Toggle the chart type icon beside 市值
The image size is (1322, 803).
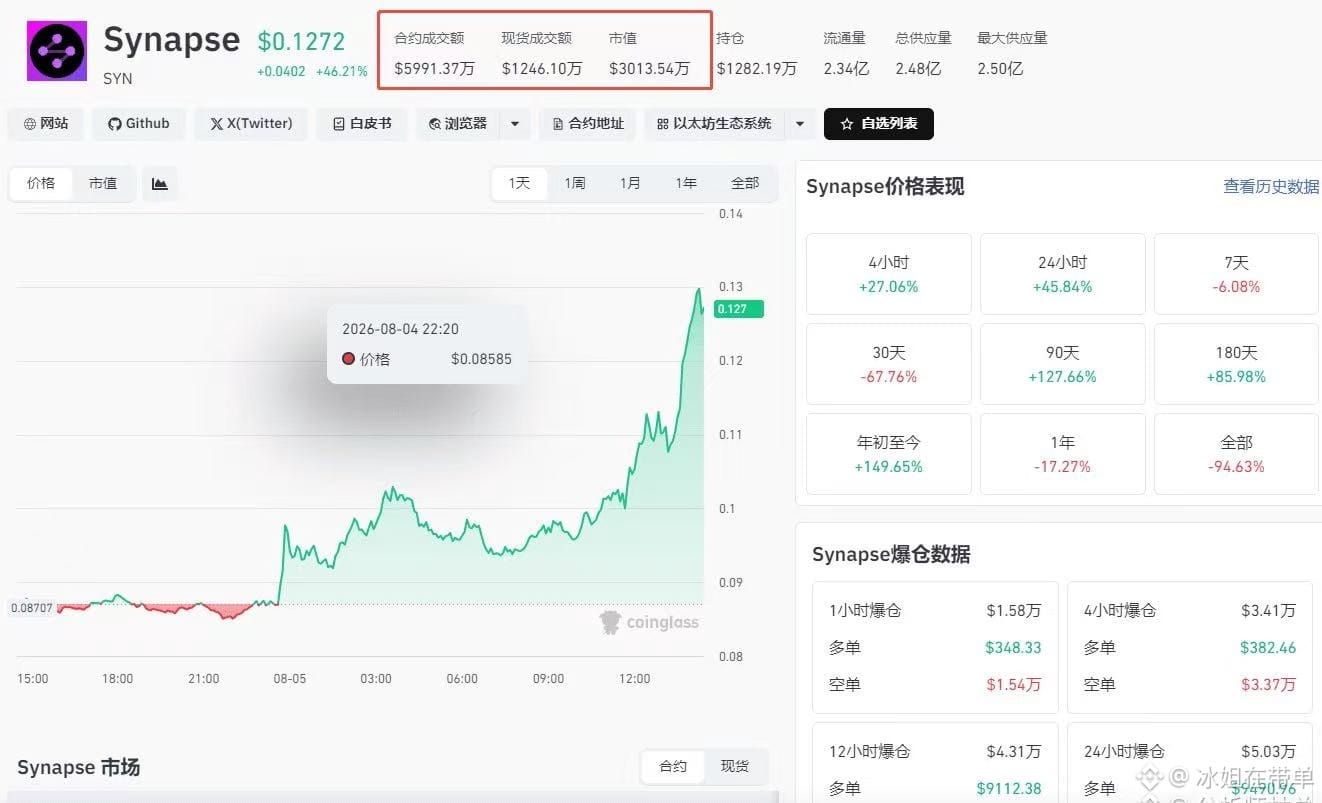[x=160, y=184]
